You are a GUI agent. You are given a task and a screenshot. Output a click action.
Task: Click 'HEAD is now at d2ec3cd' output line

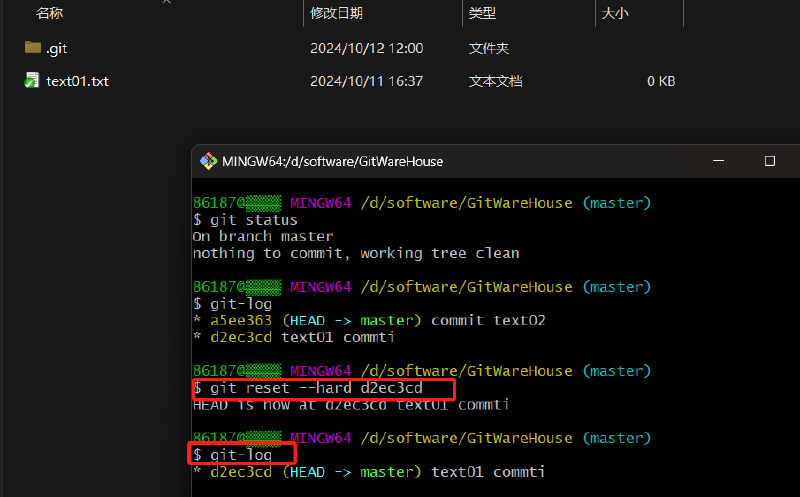pyautogui.click(x=351, y=405)
